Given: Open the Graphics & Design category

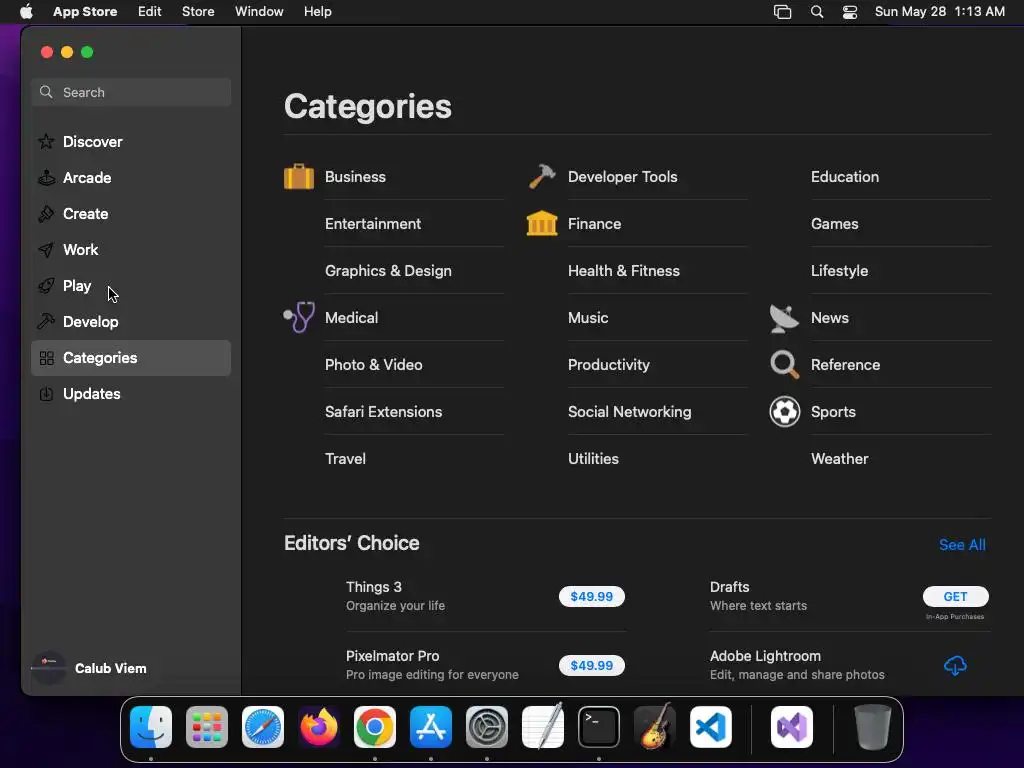Looking at the screenshot, I should click(388, 270).
